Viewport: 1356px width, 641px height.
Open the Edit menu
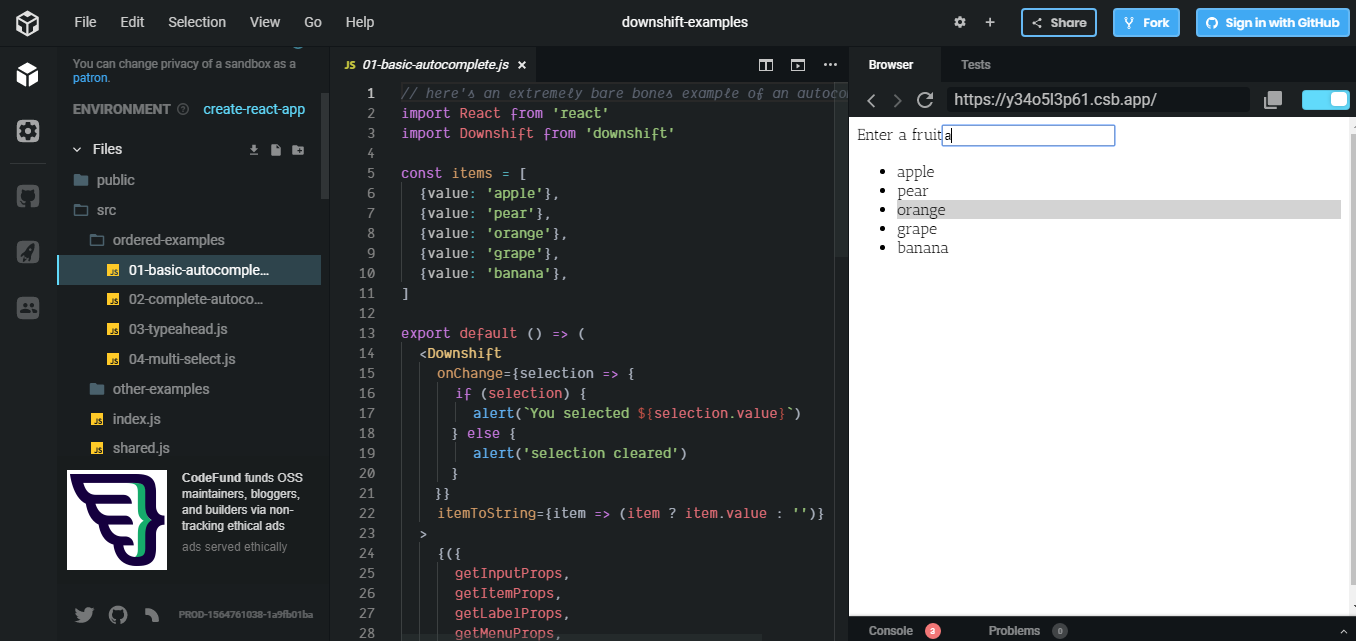coord(132,22)
